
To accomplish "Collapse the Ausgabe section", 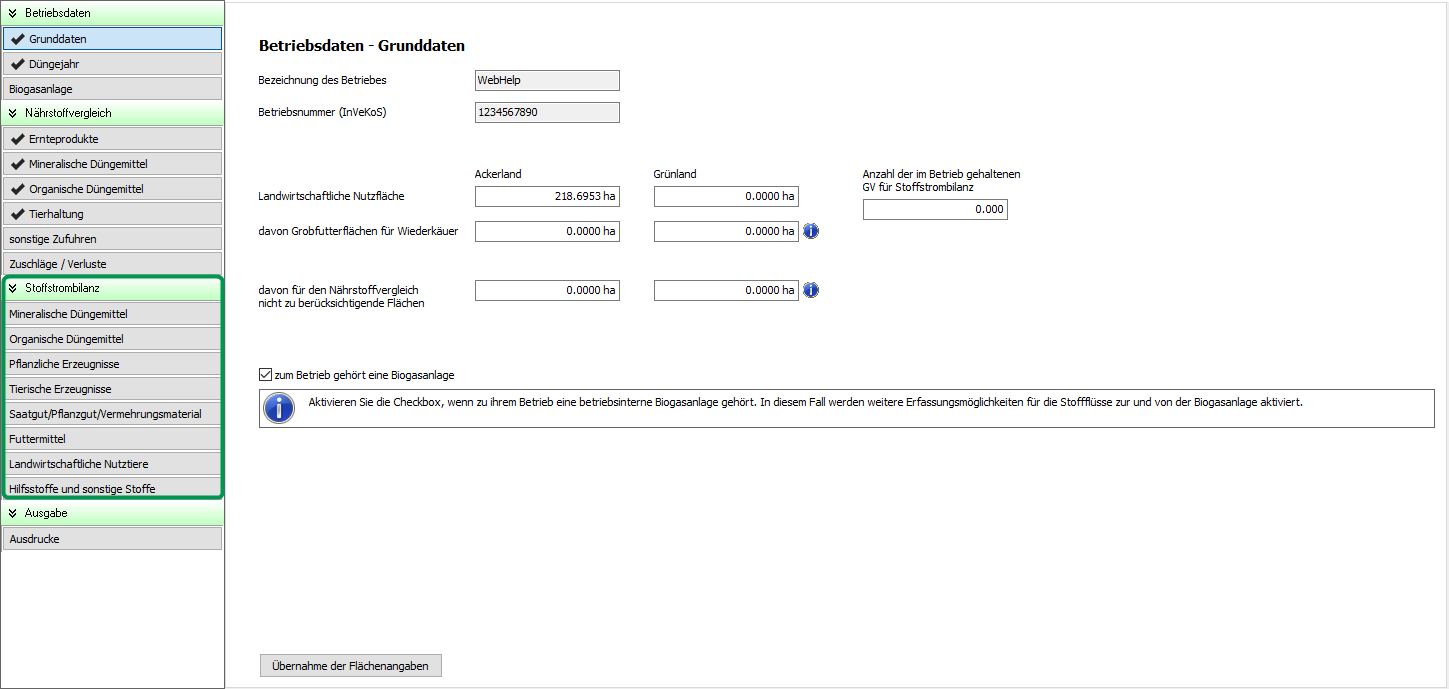I will point(13,513).
